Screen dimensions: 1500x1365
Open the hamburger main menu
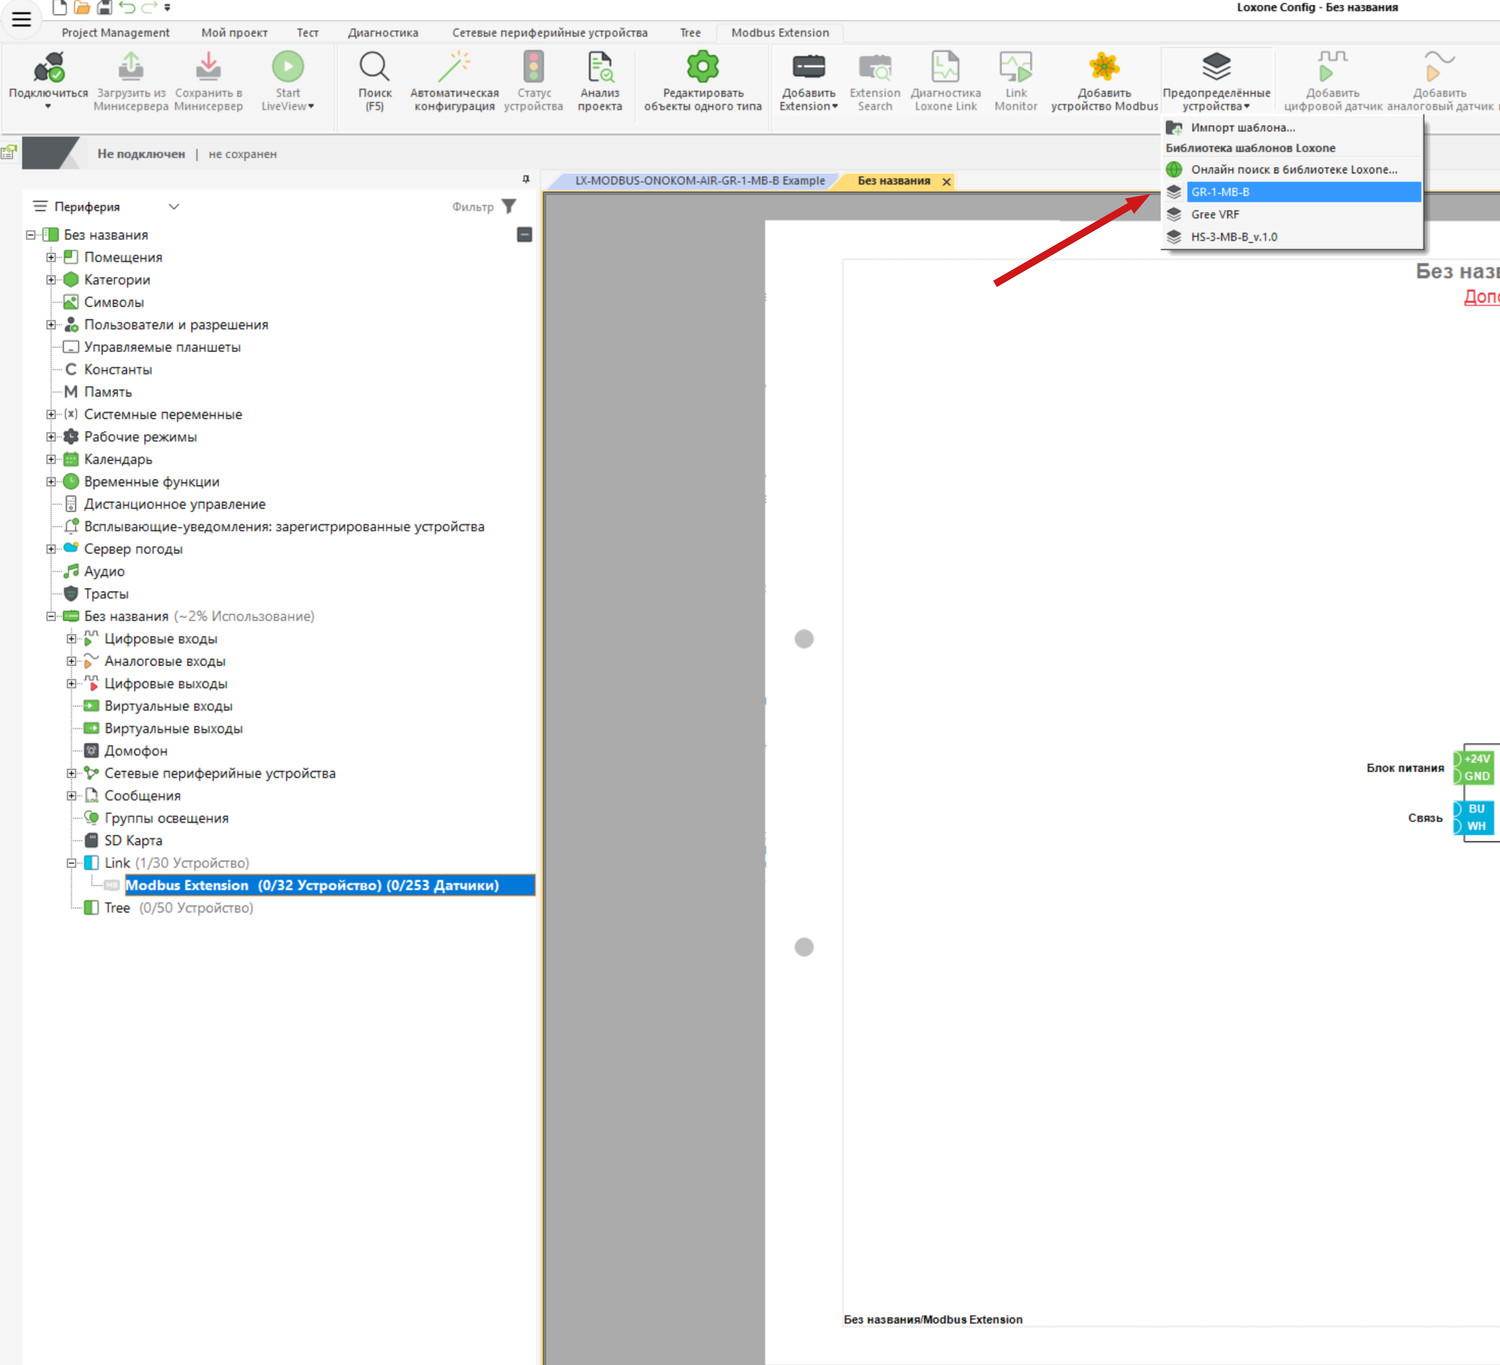(21, 19)
